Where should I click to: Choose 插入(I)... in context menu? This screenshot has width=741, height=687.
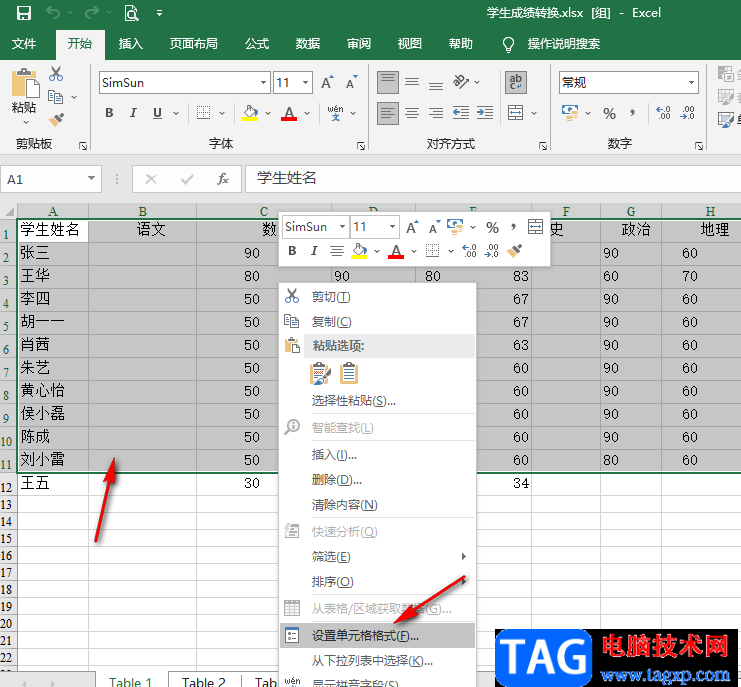pyautogui.click(x=378, y=455)
